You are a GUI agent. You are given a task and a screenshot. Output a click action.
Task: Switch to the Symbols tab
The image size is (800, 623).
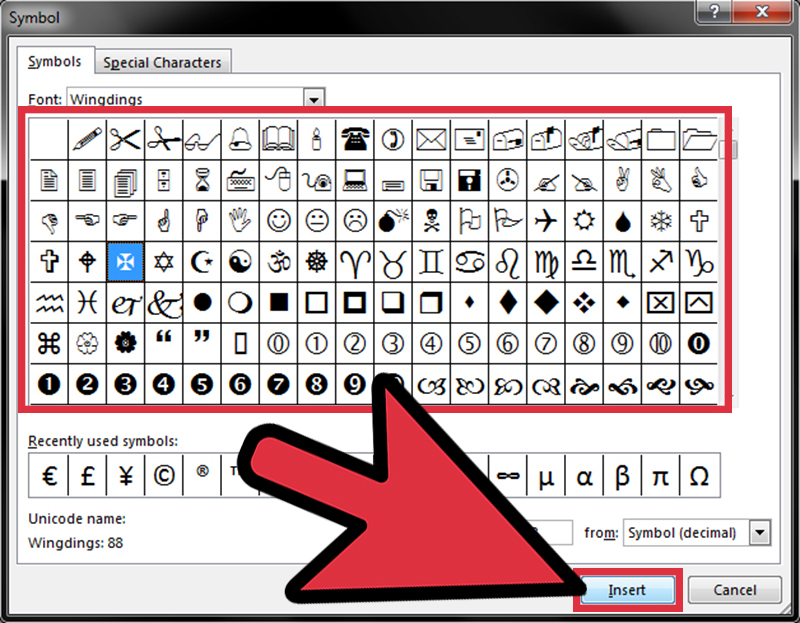[x=55, y=62]
